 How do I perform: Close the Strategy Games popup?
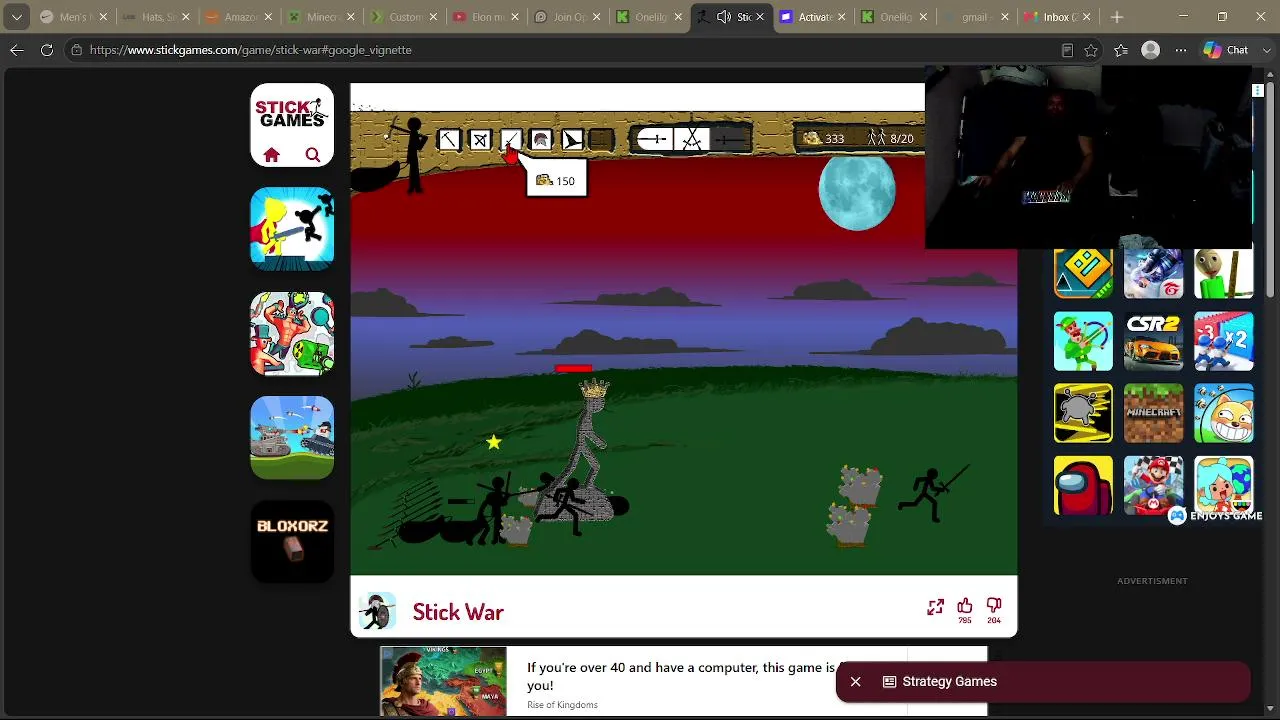pyautogui.click(x=855, y=682)
